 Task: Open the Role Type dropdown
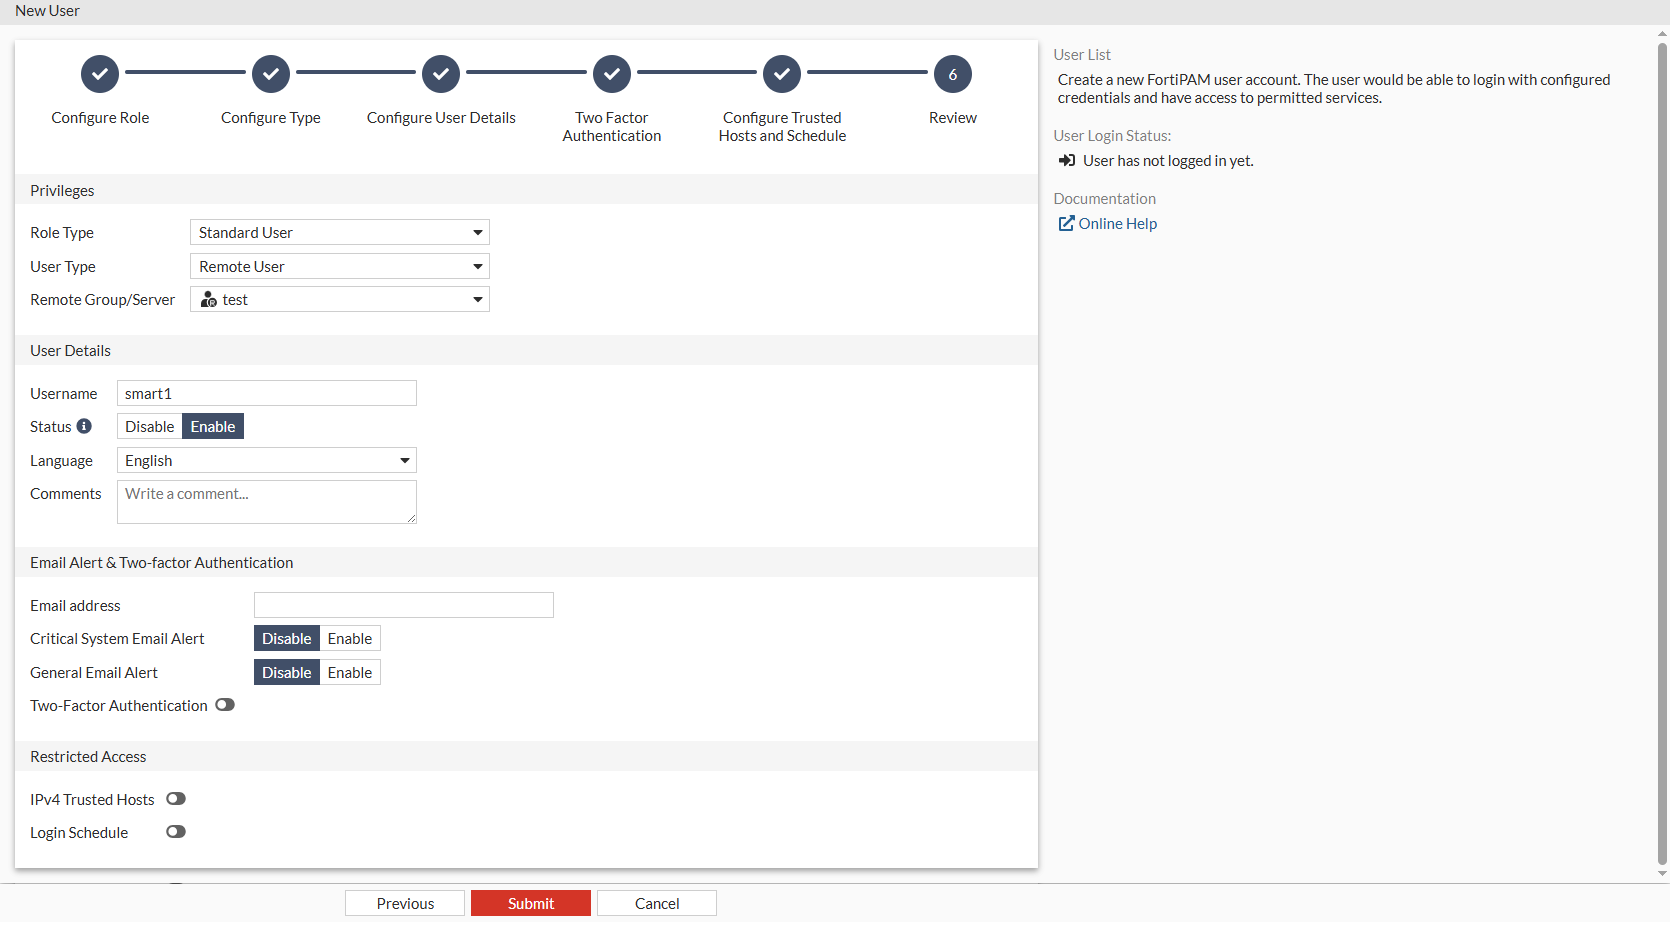340,232
